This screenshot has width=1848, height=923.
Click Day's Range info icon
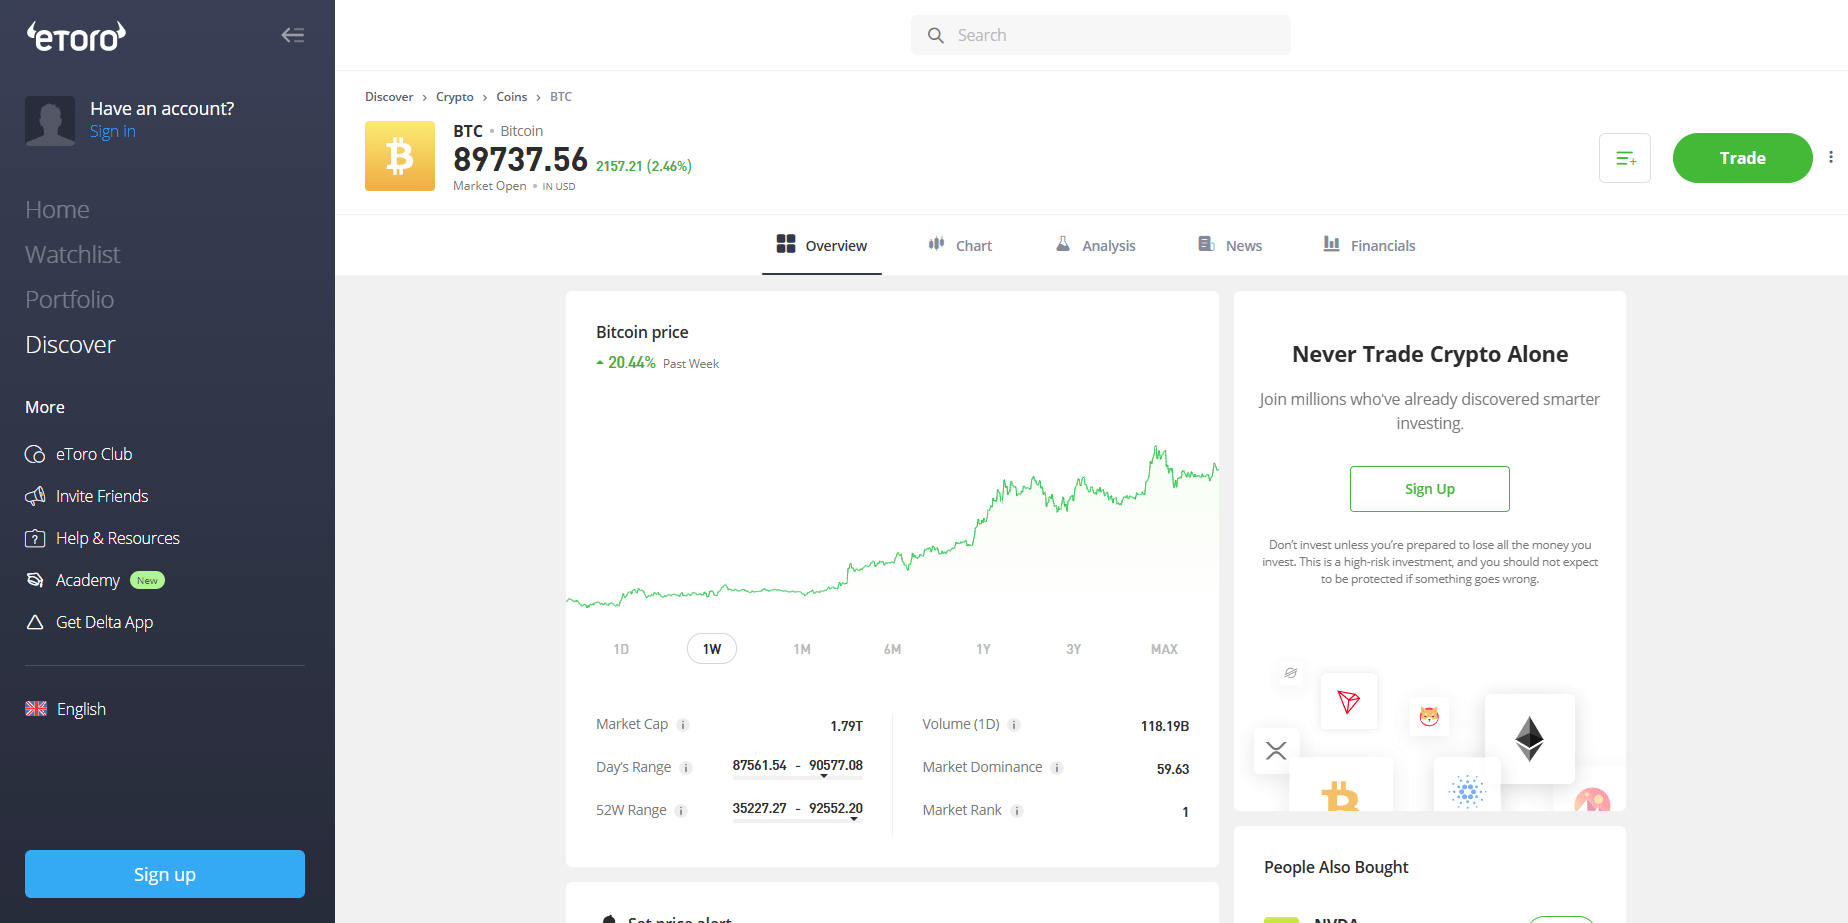[686, 768]
